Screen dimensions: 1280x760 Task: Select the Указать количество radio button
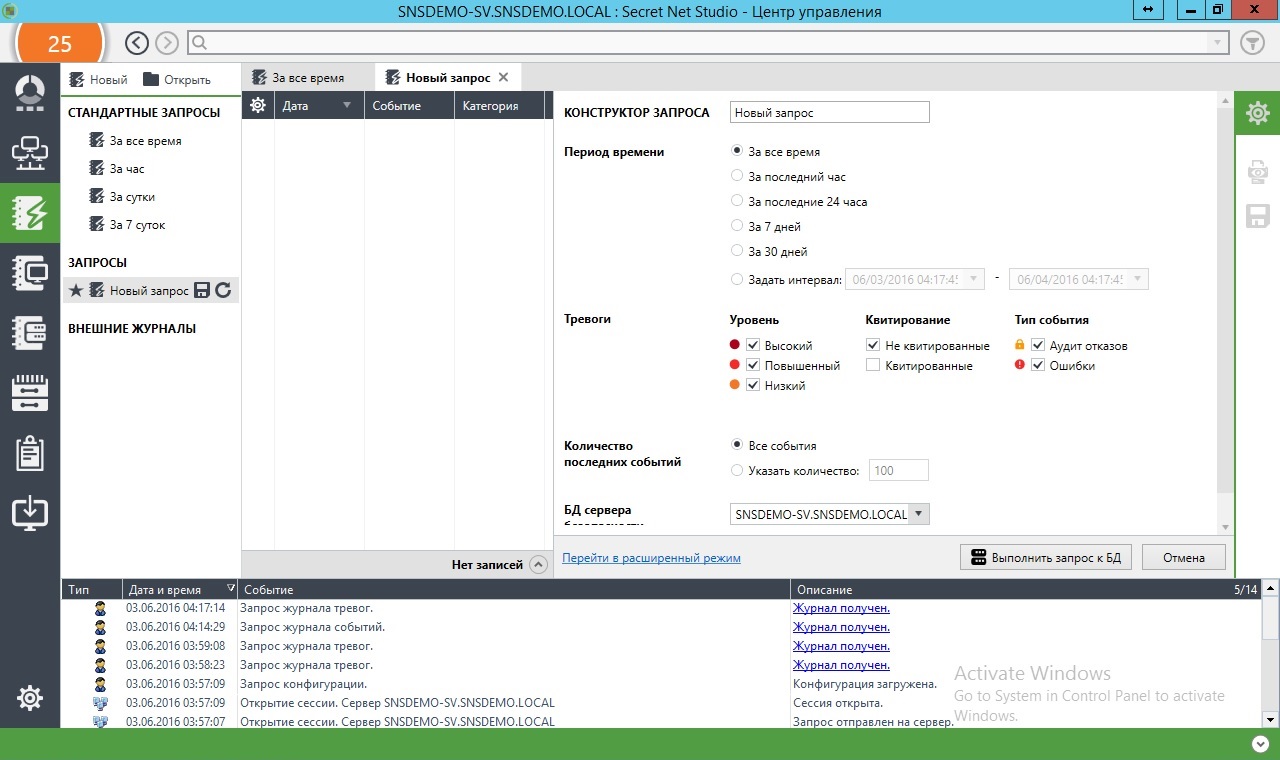tap(737, 470)
